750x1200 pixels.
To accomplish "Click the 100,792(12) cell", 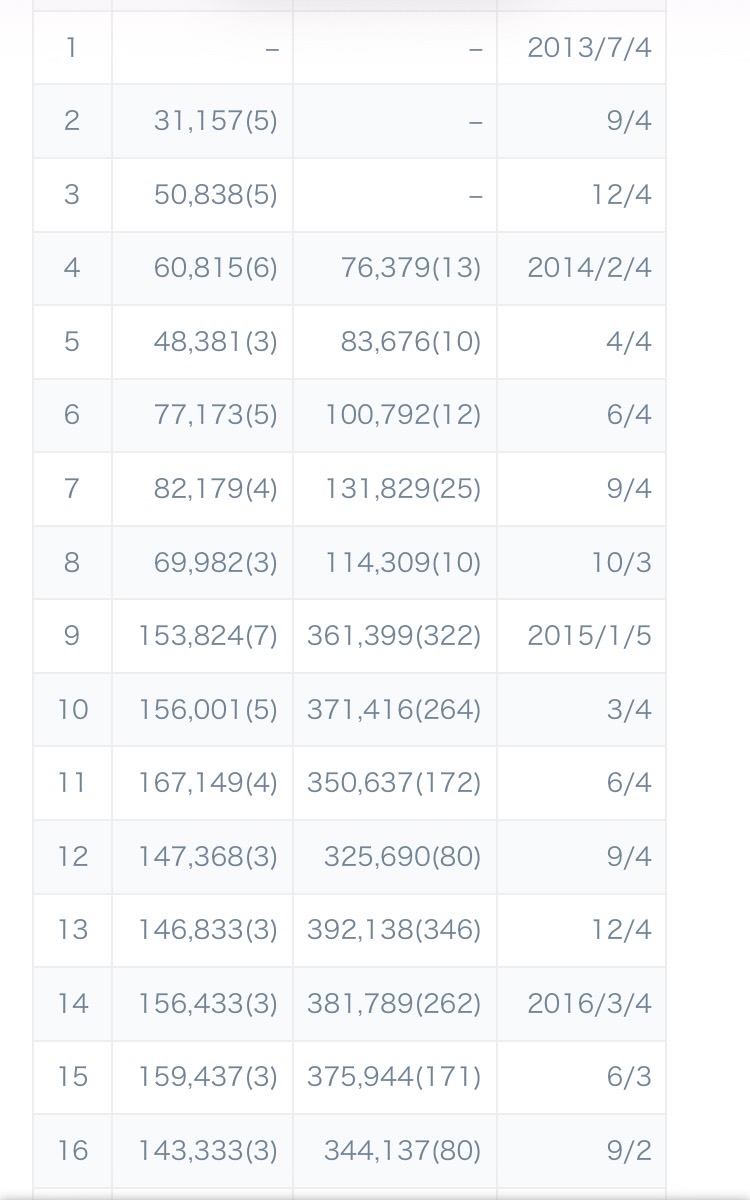I will (x=402, y=415).
